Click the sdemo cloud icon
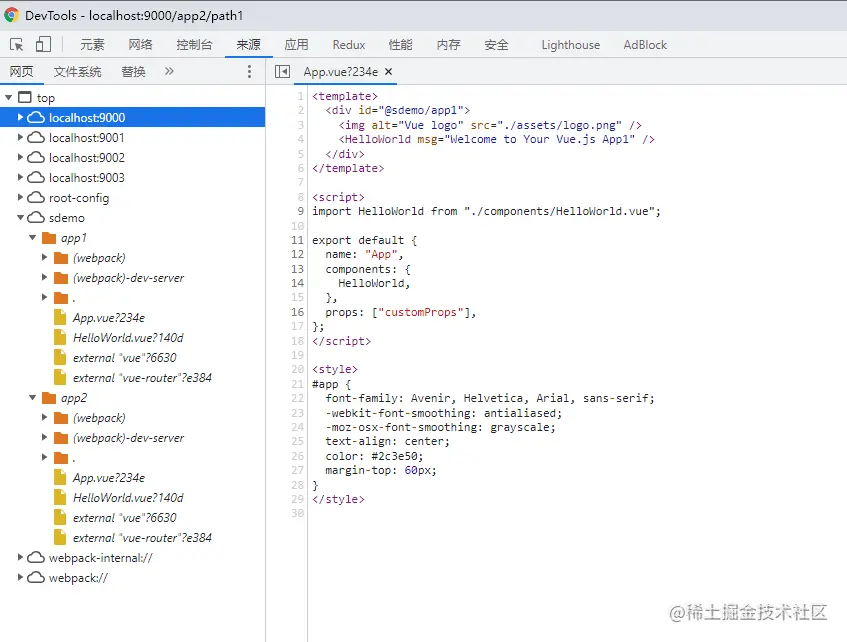 36,217
